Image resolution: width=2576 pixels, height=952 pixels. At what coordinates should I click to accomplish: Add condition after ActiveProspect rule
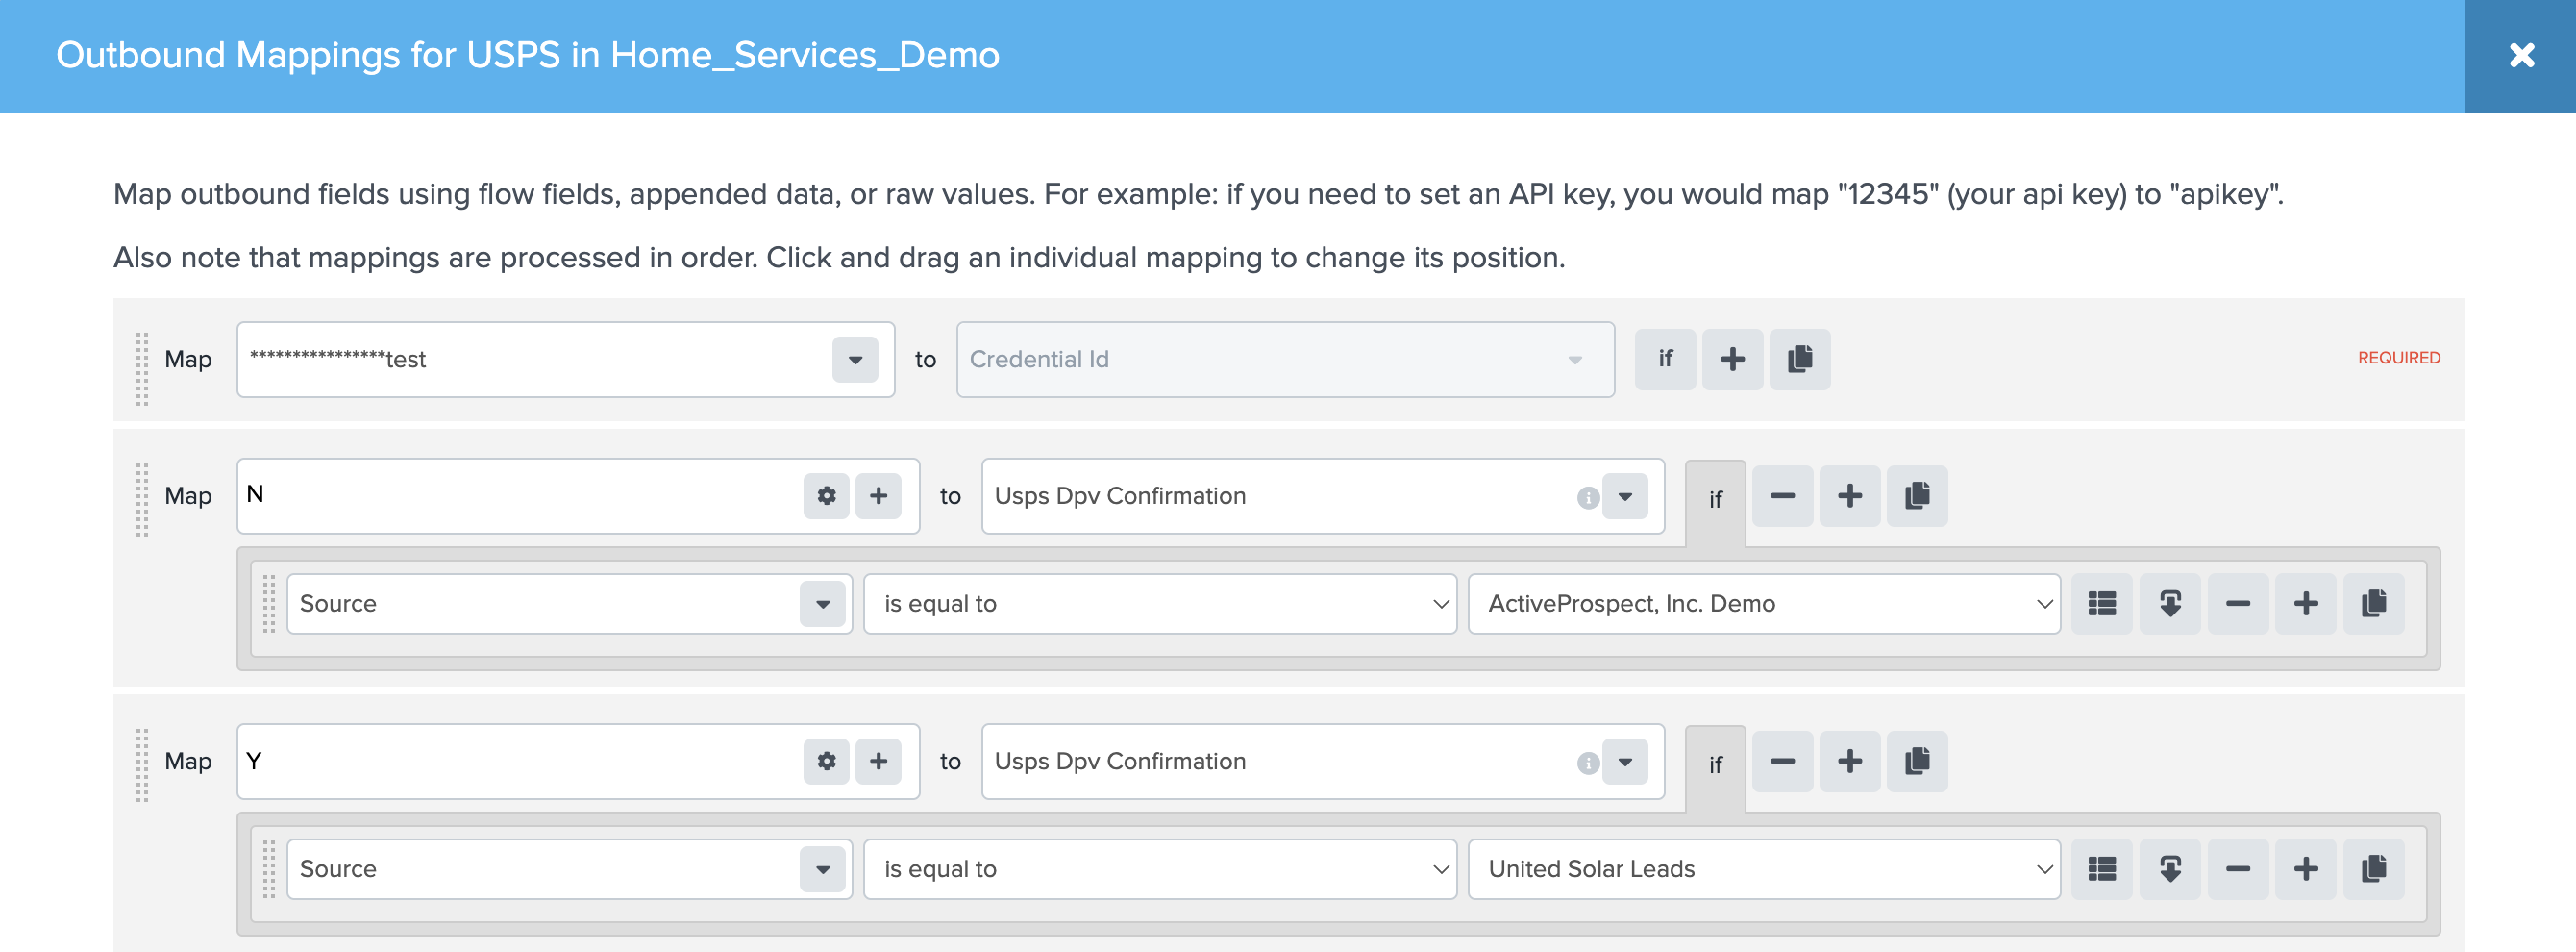pyautogui.click(x=2305, y=604)
